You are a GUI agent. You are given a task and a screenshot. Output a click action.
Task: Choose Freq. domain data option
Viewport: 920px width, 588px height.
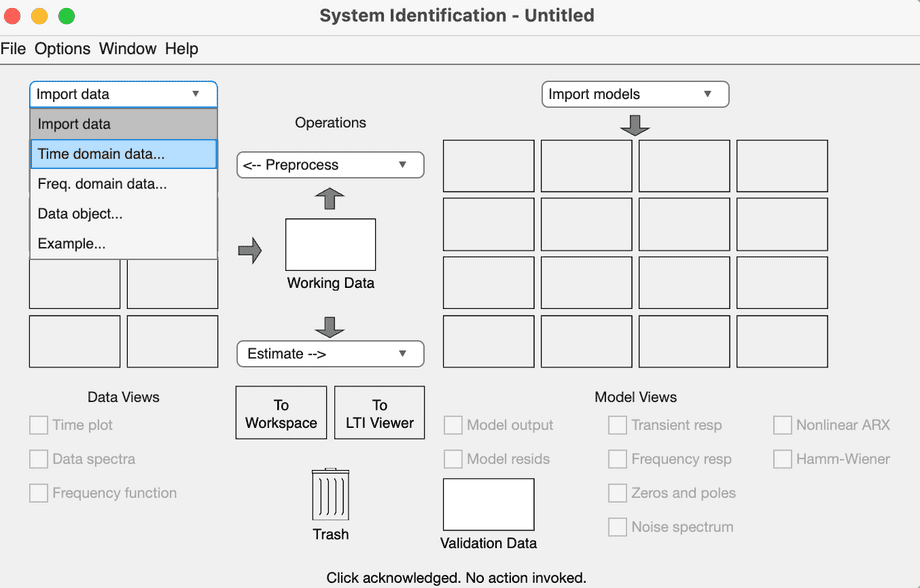point(123,184)
